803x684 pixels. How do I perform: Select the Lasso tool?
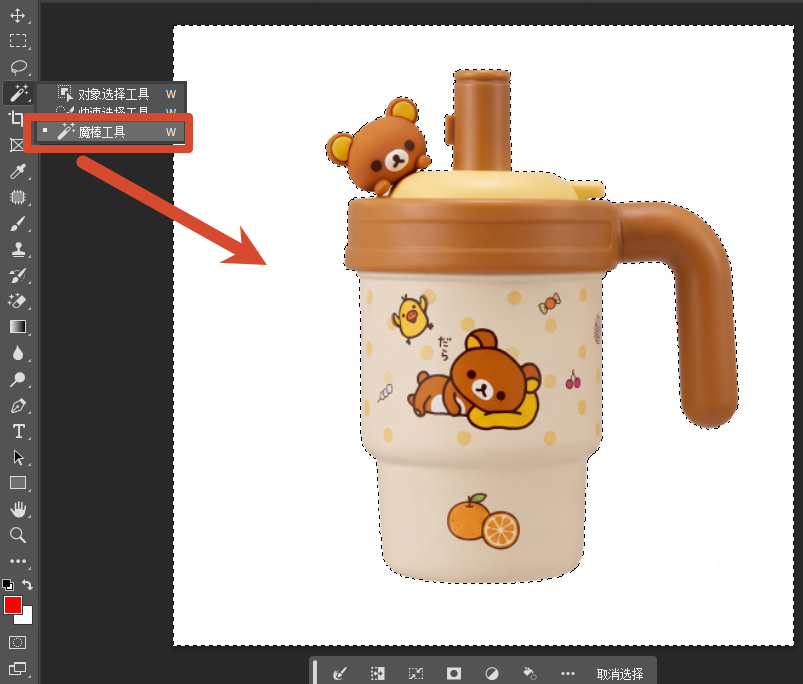click(18, 67)
